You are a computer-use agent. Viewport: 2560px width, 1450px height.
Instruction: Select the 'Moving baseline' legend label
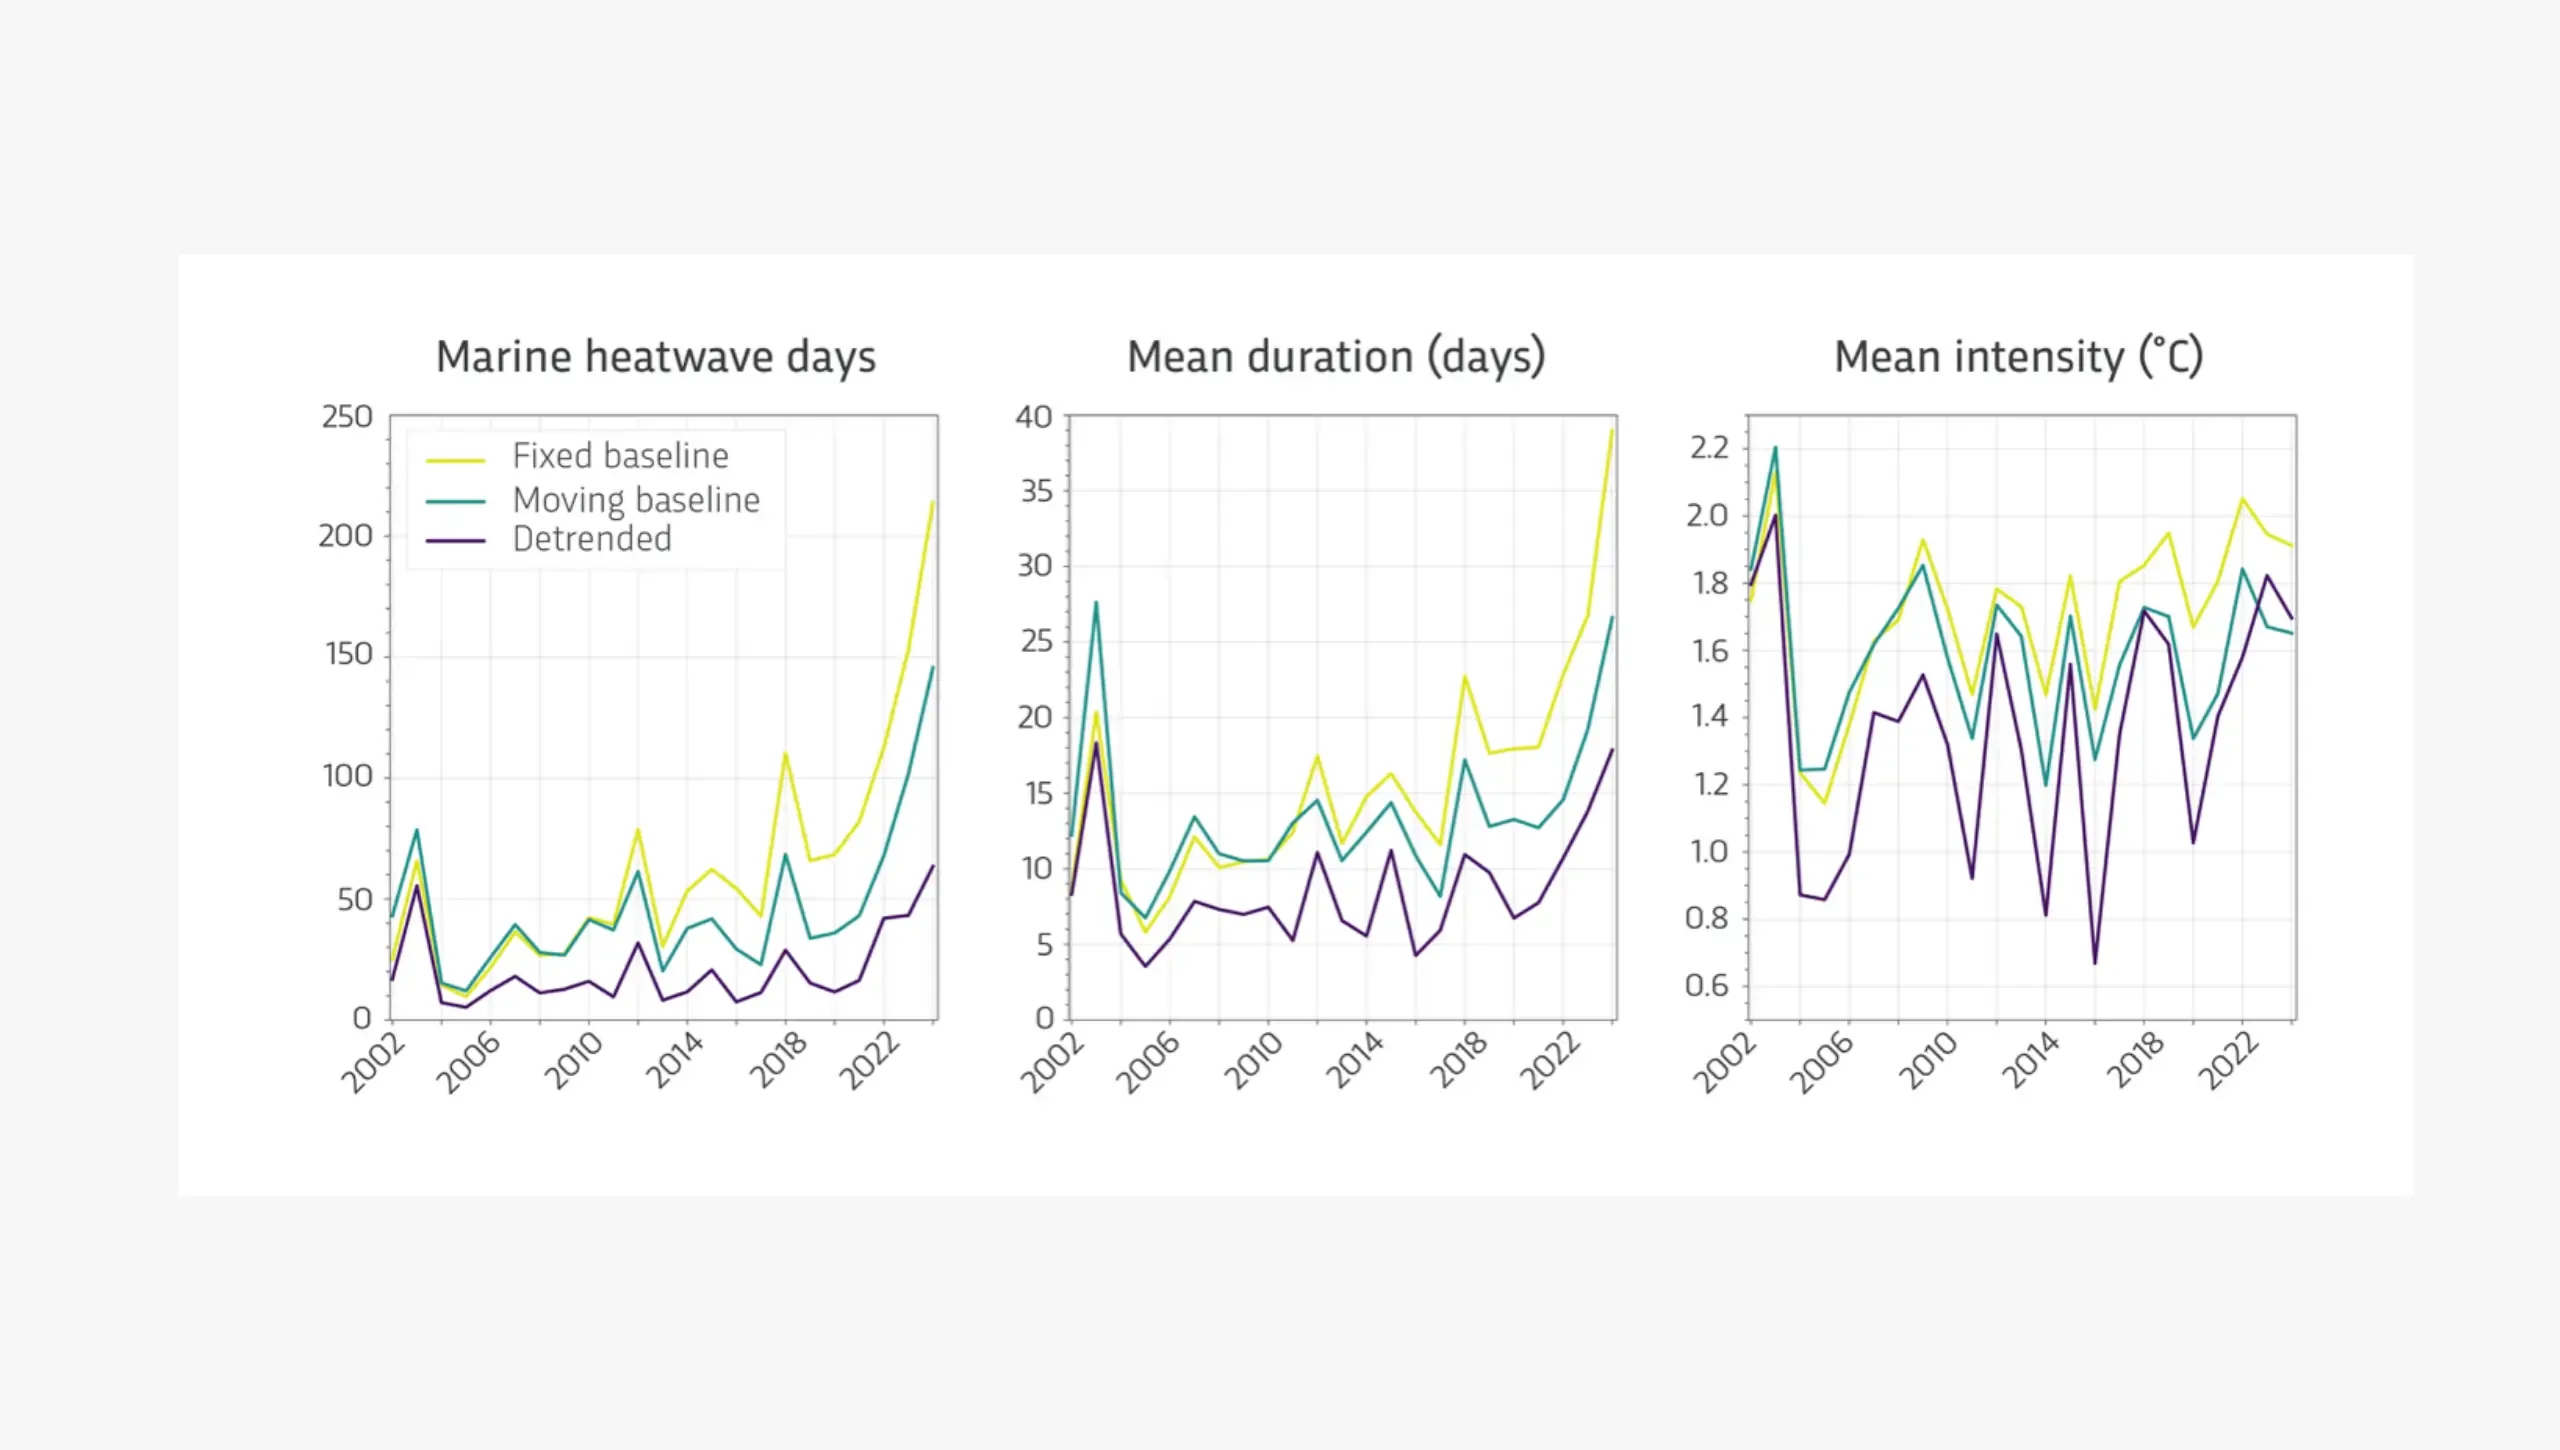click(x=637, y=500)
